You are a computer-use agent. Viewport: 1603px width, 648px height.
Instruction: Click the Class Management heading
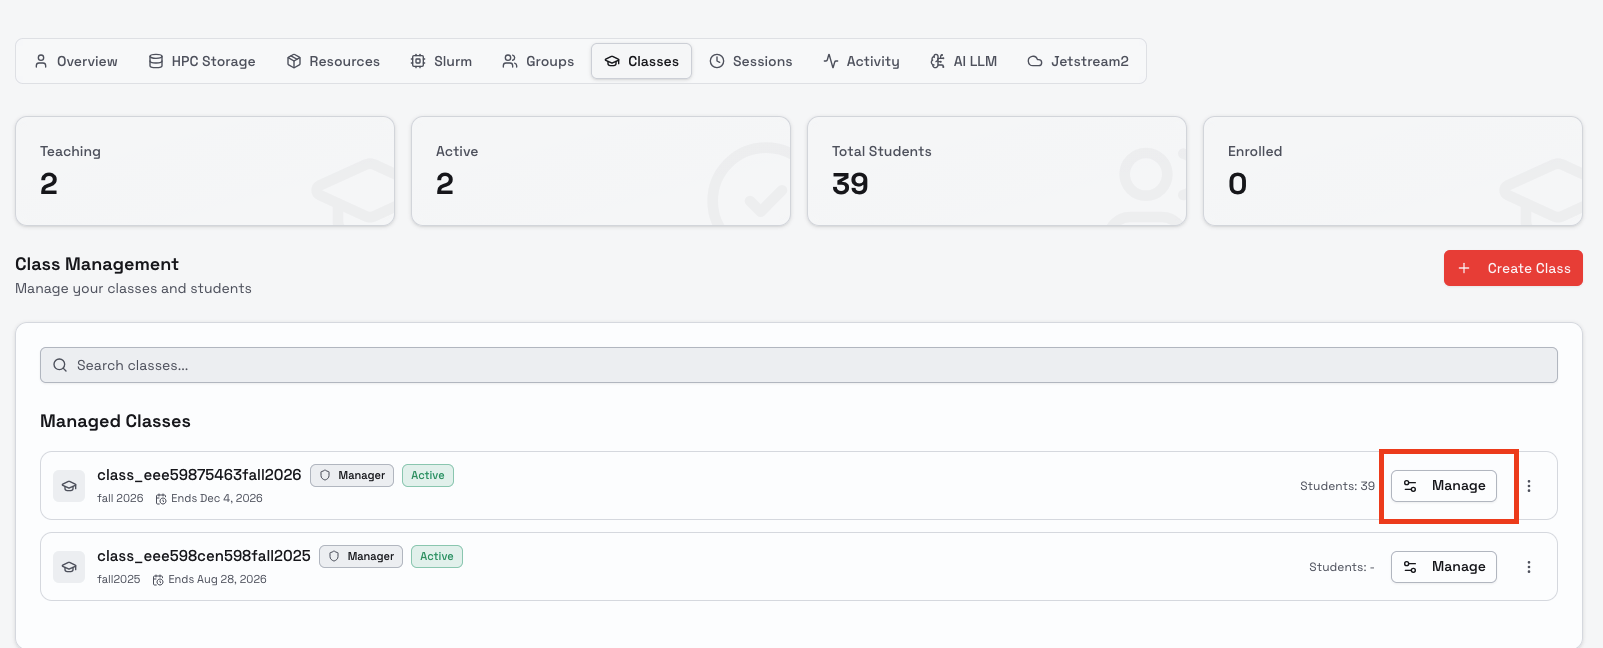pyautogui.click(x=97, y=264)
